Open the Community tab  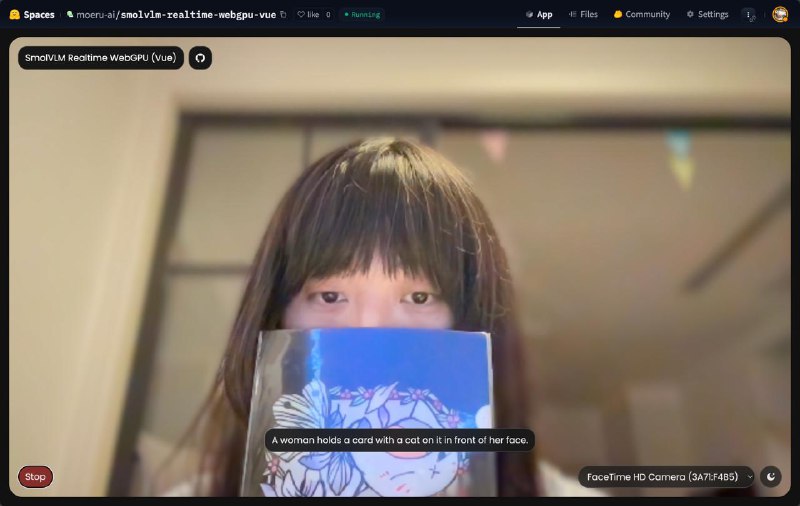coord(642,14)
